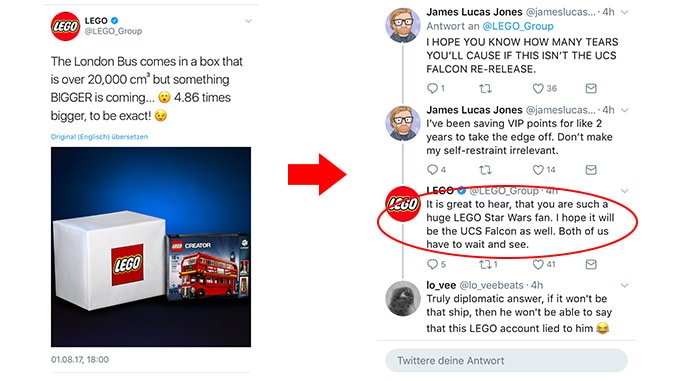This screenshot has width=678, height=381.
Task: Open James Lucas Jones' avatar on first tweet
Action: click(403, 25)
